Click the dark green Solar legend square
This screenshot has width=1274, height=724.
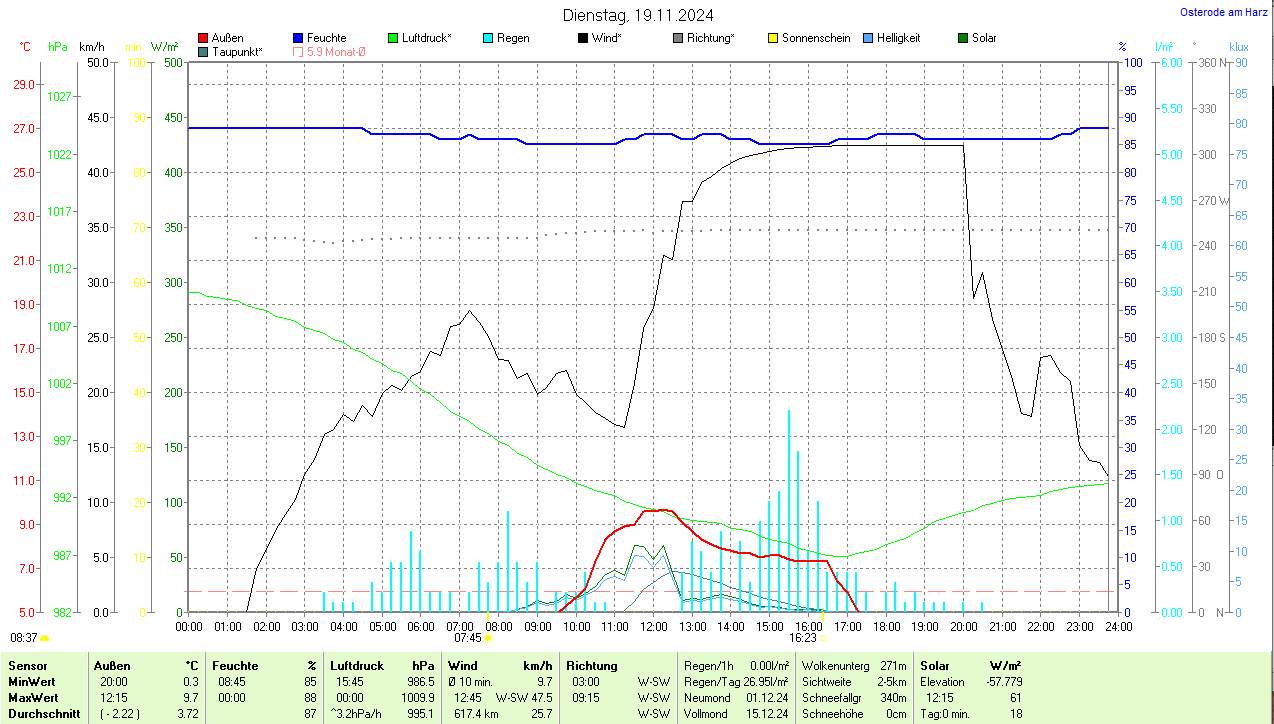963,38
